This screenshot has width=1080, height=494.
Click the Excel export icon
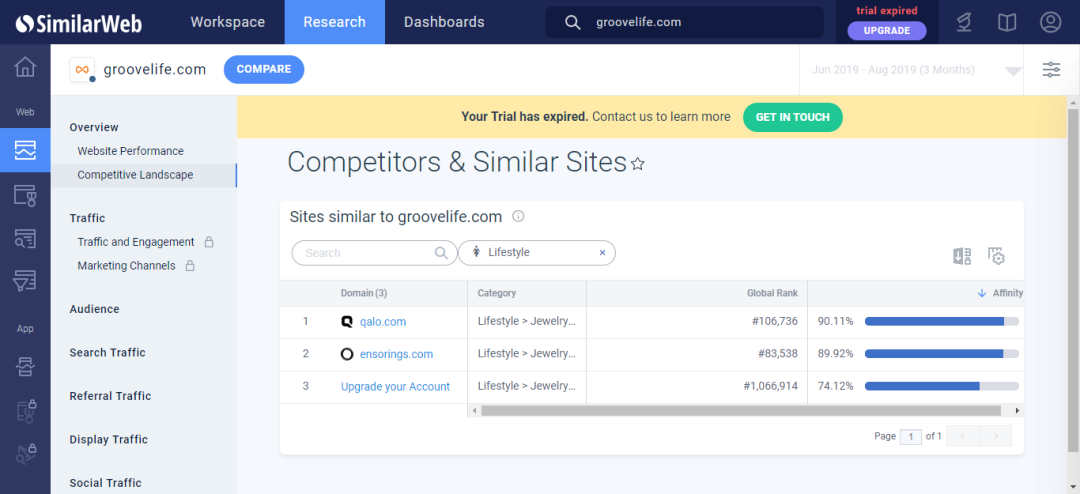[x=962, y=256]
